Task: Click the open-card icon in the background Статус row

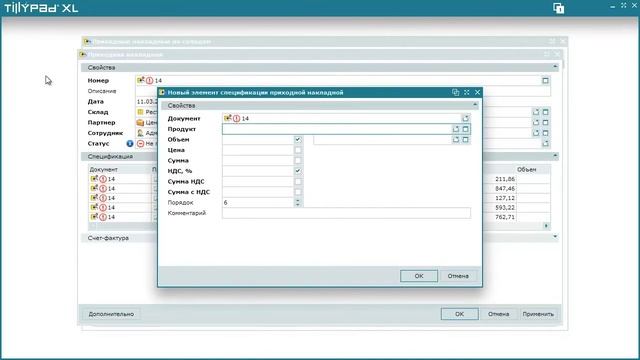Action: (545, 144)
